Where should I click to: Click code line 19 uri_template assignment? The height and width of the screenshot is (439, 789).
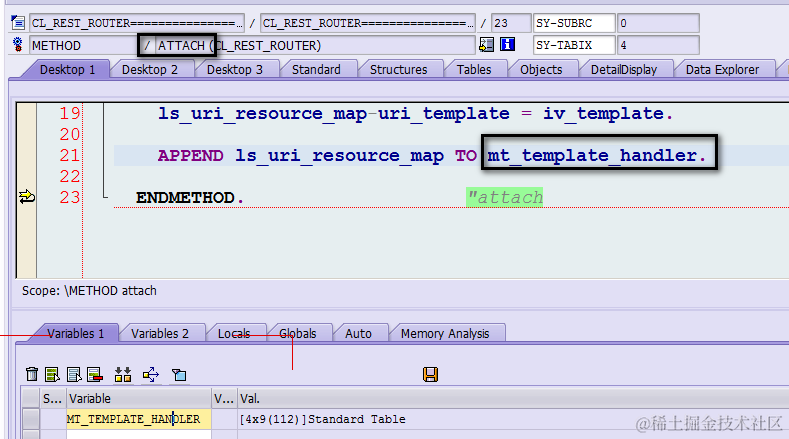[416, 114]
